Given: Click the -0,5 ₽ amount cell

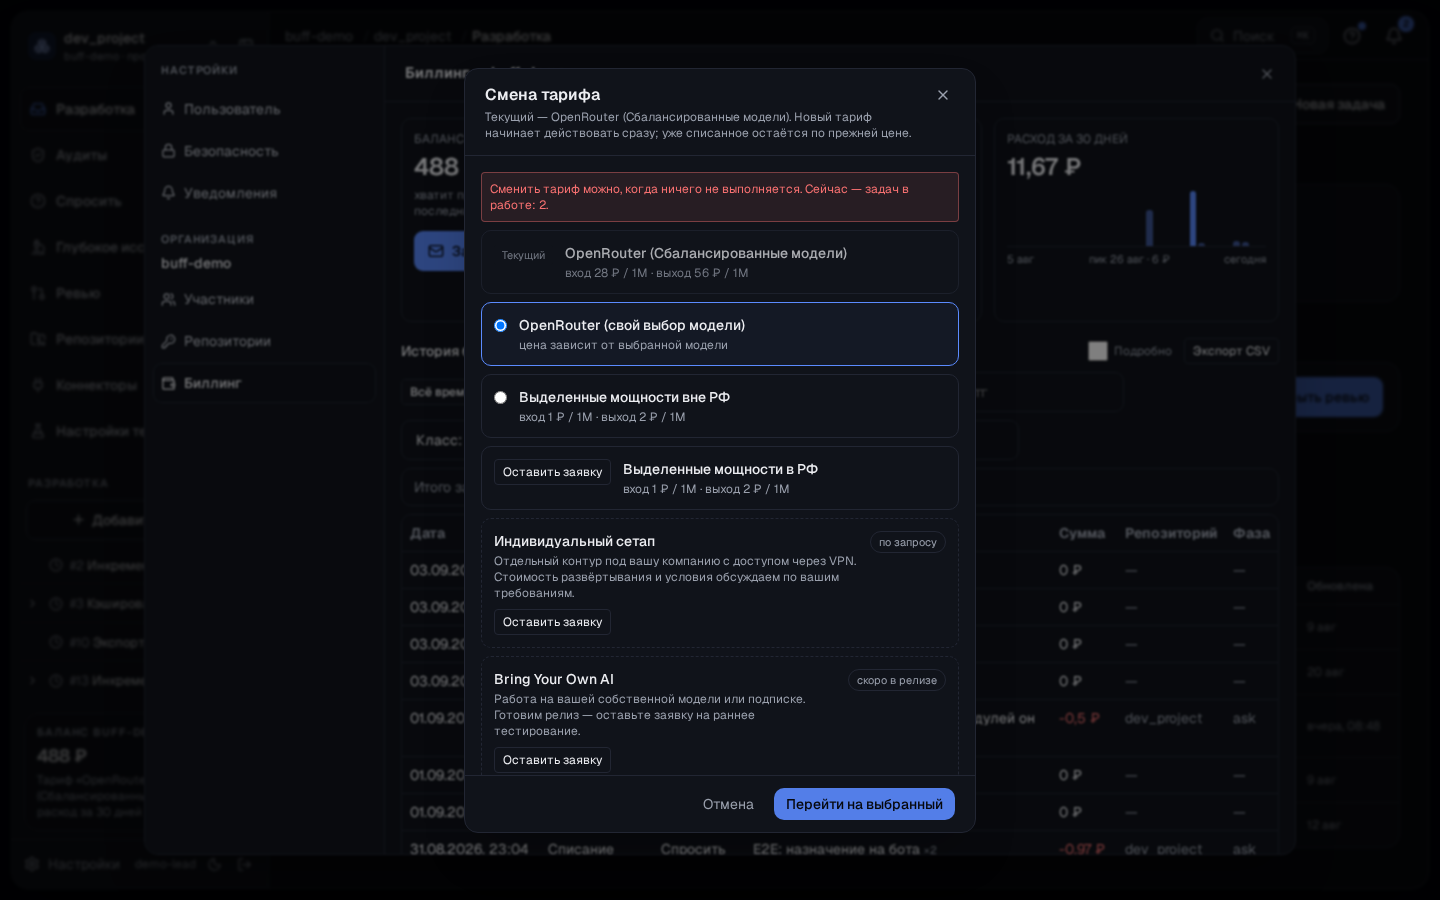Looking at the screenshot, I should (1080, 718).
